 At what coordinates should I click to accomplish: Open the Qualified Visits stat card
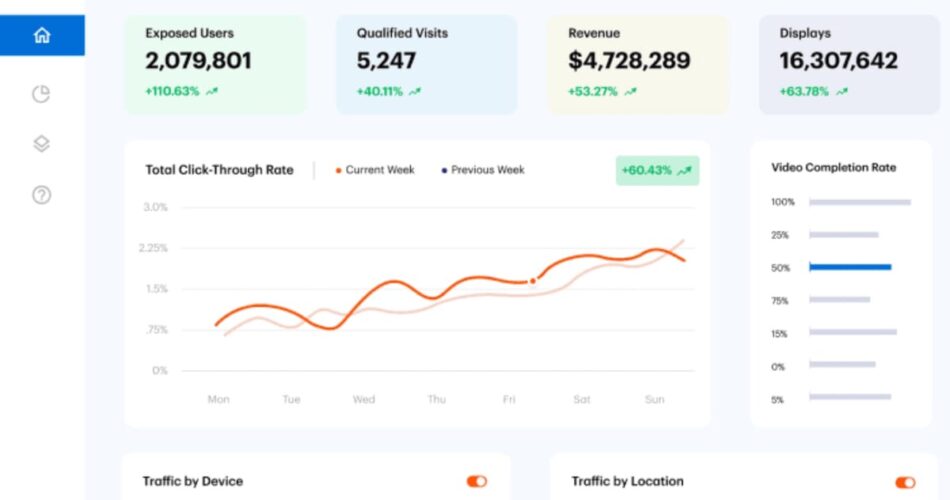[x=426, y=64]
